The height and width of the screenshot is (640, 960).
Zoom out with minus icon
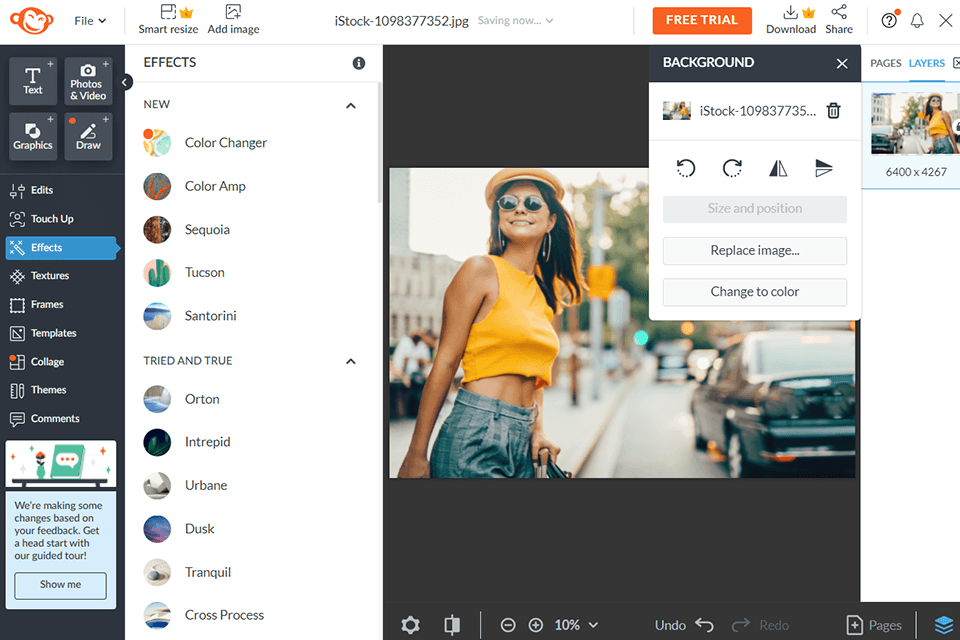tap(508, 625)
